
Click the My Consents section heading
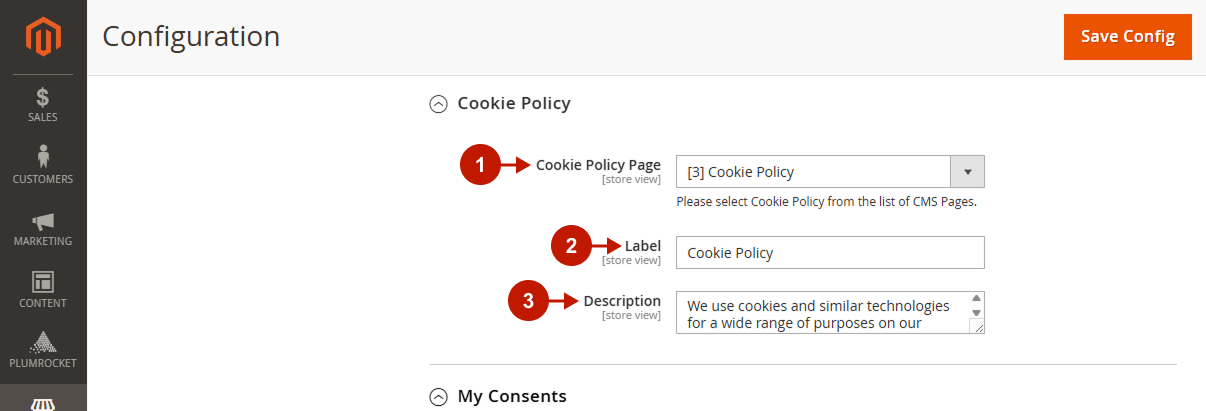(x=512, y=397)
